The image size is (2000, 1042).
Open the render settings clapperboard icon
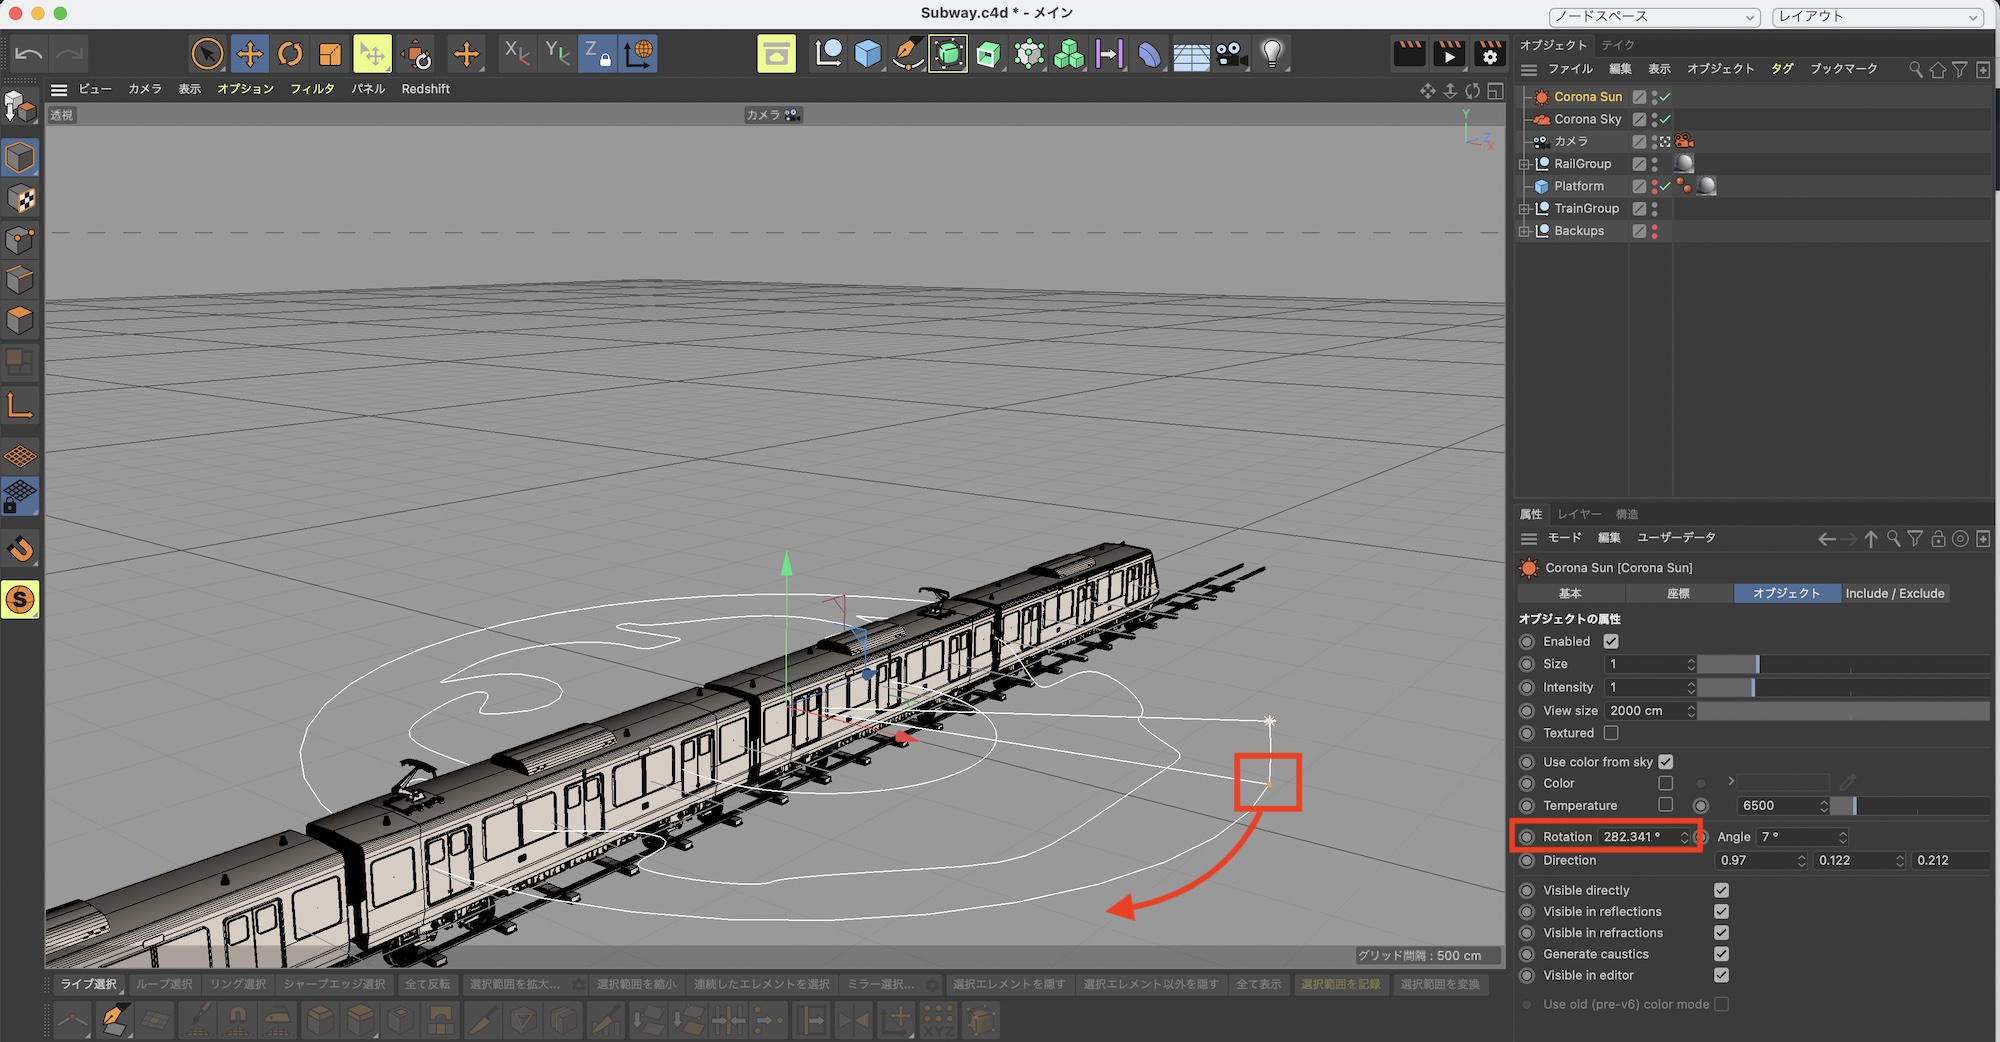click(x=1489, y=53)
